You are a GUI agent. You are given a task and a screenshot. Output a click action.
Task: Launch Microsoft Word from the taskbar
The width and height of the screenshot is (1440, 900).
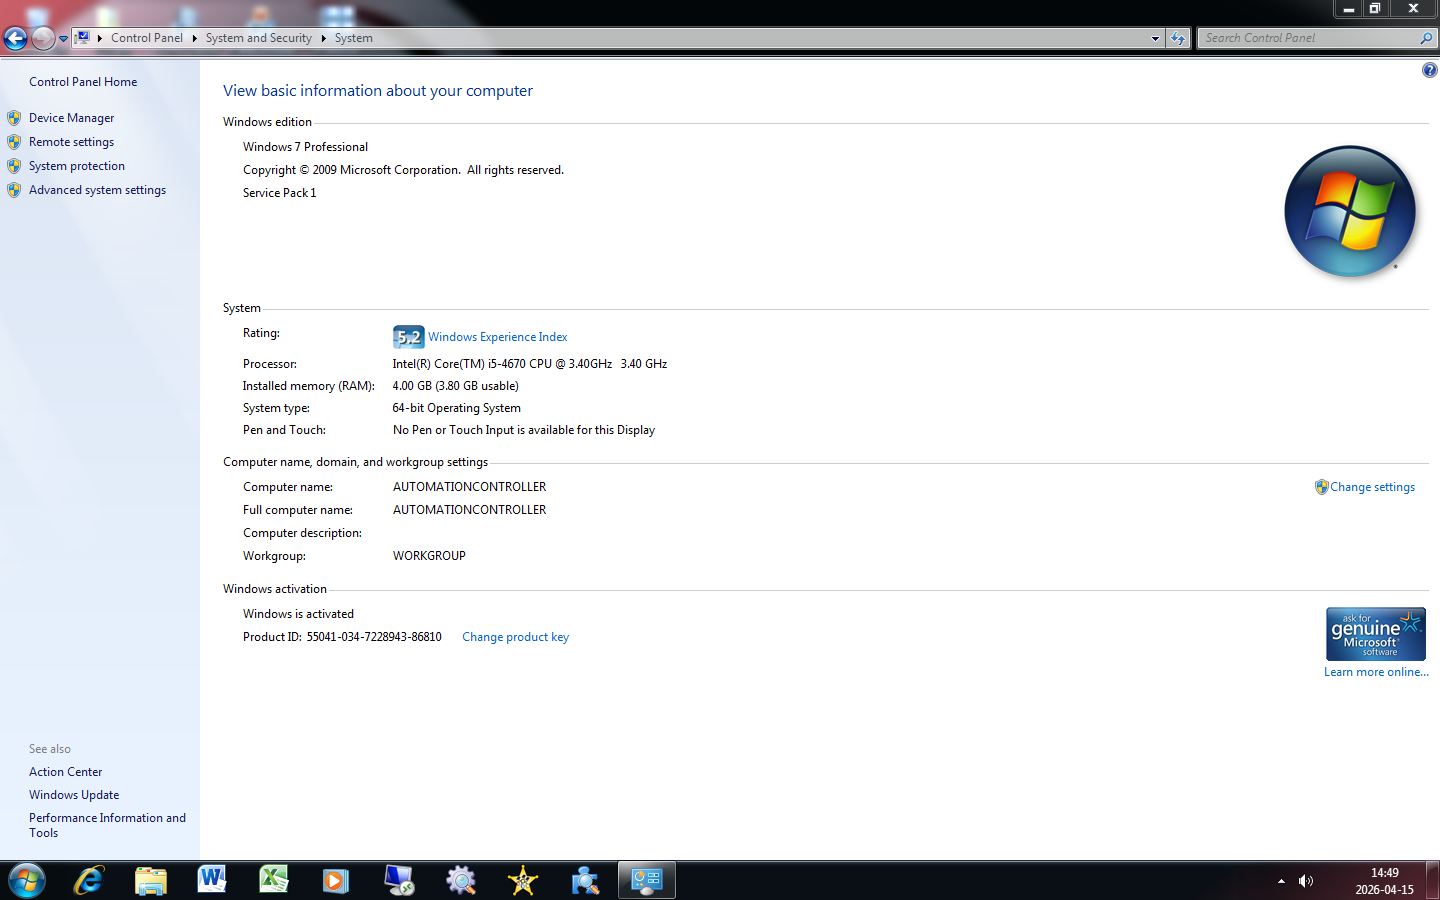click(x=211, y=880)
